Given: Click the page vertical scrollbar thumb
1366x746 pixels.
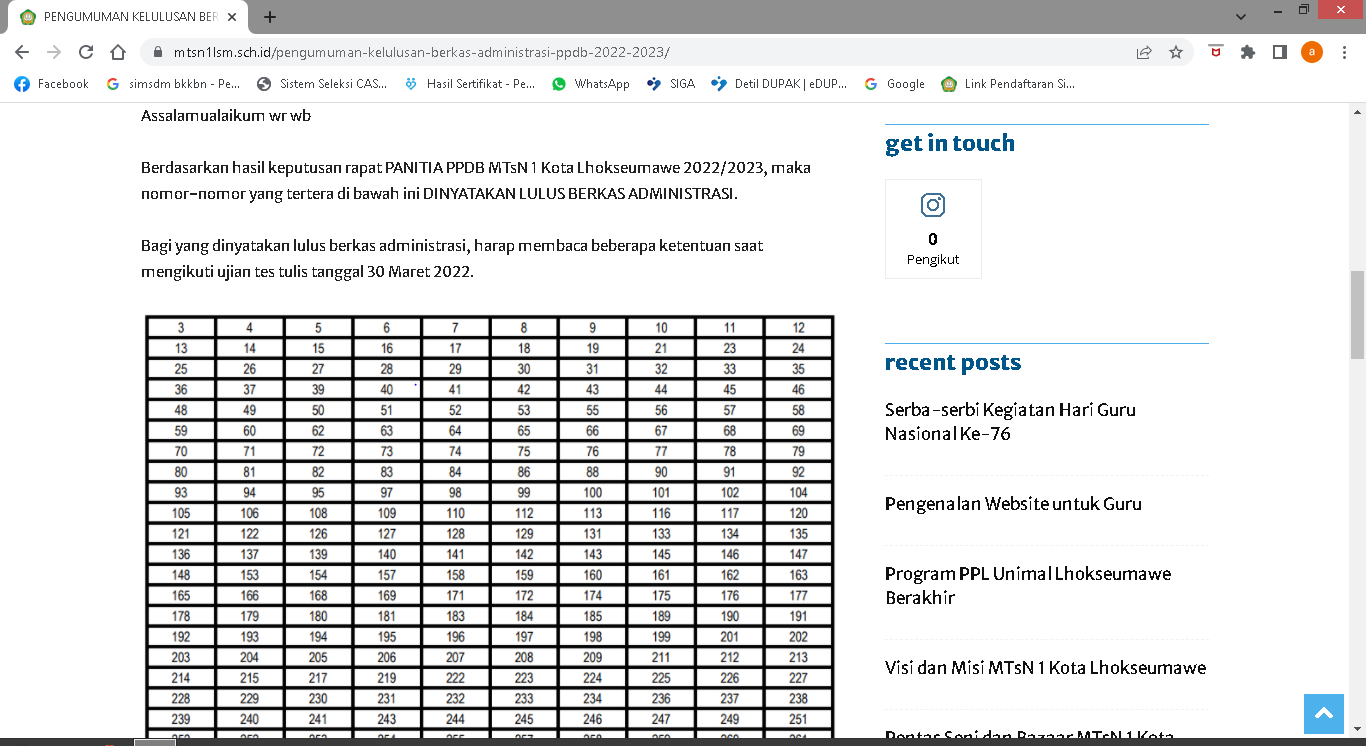Looking at the screenshot, I should click(1357, 314).
